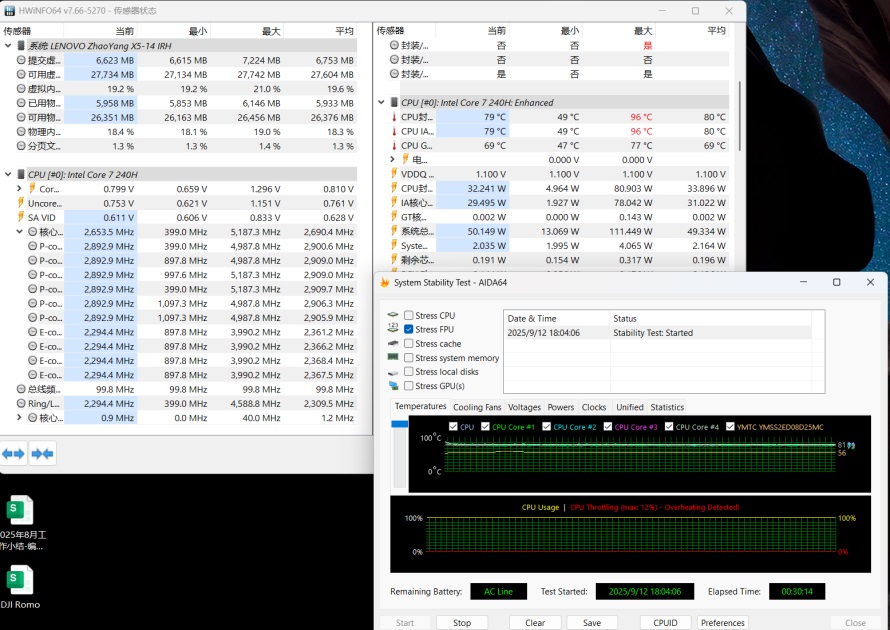890x630 pixels.
Task: Click the Preferences button
Action: tap(722, 622)
